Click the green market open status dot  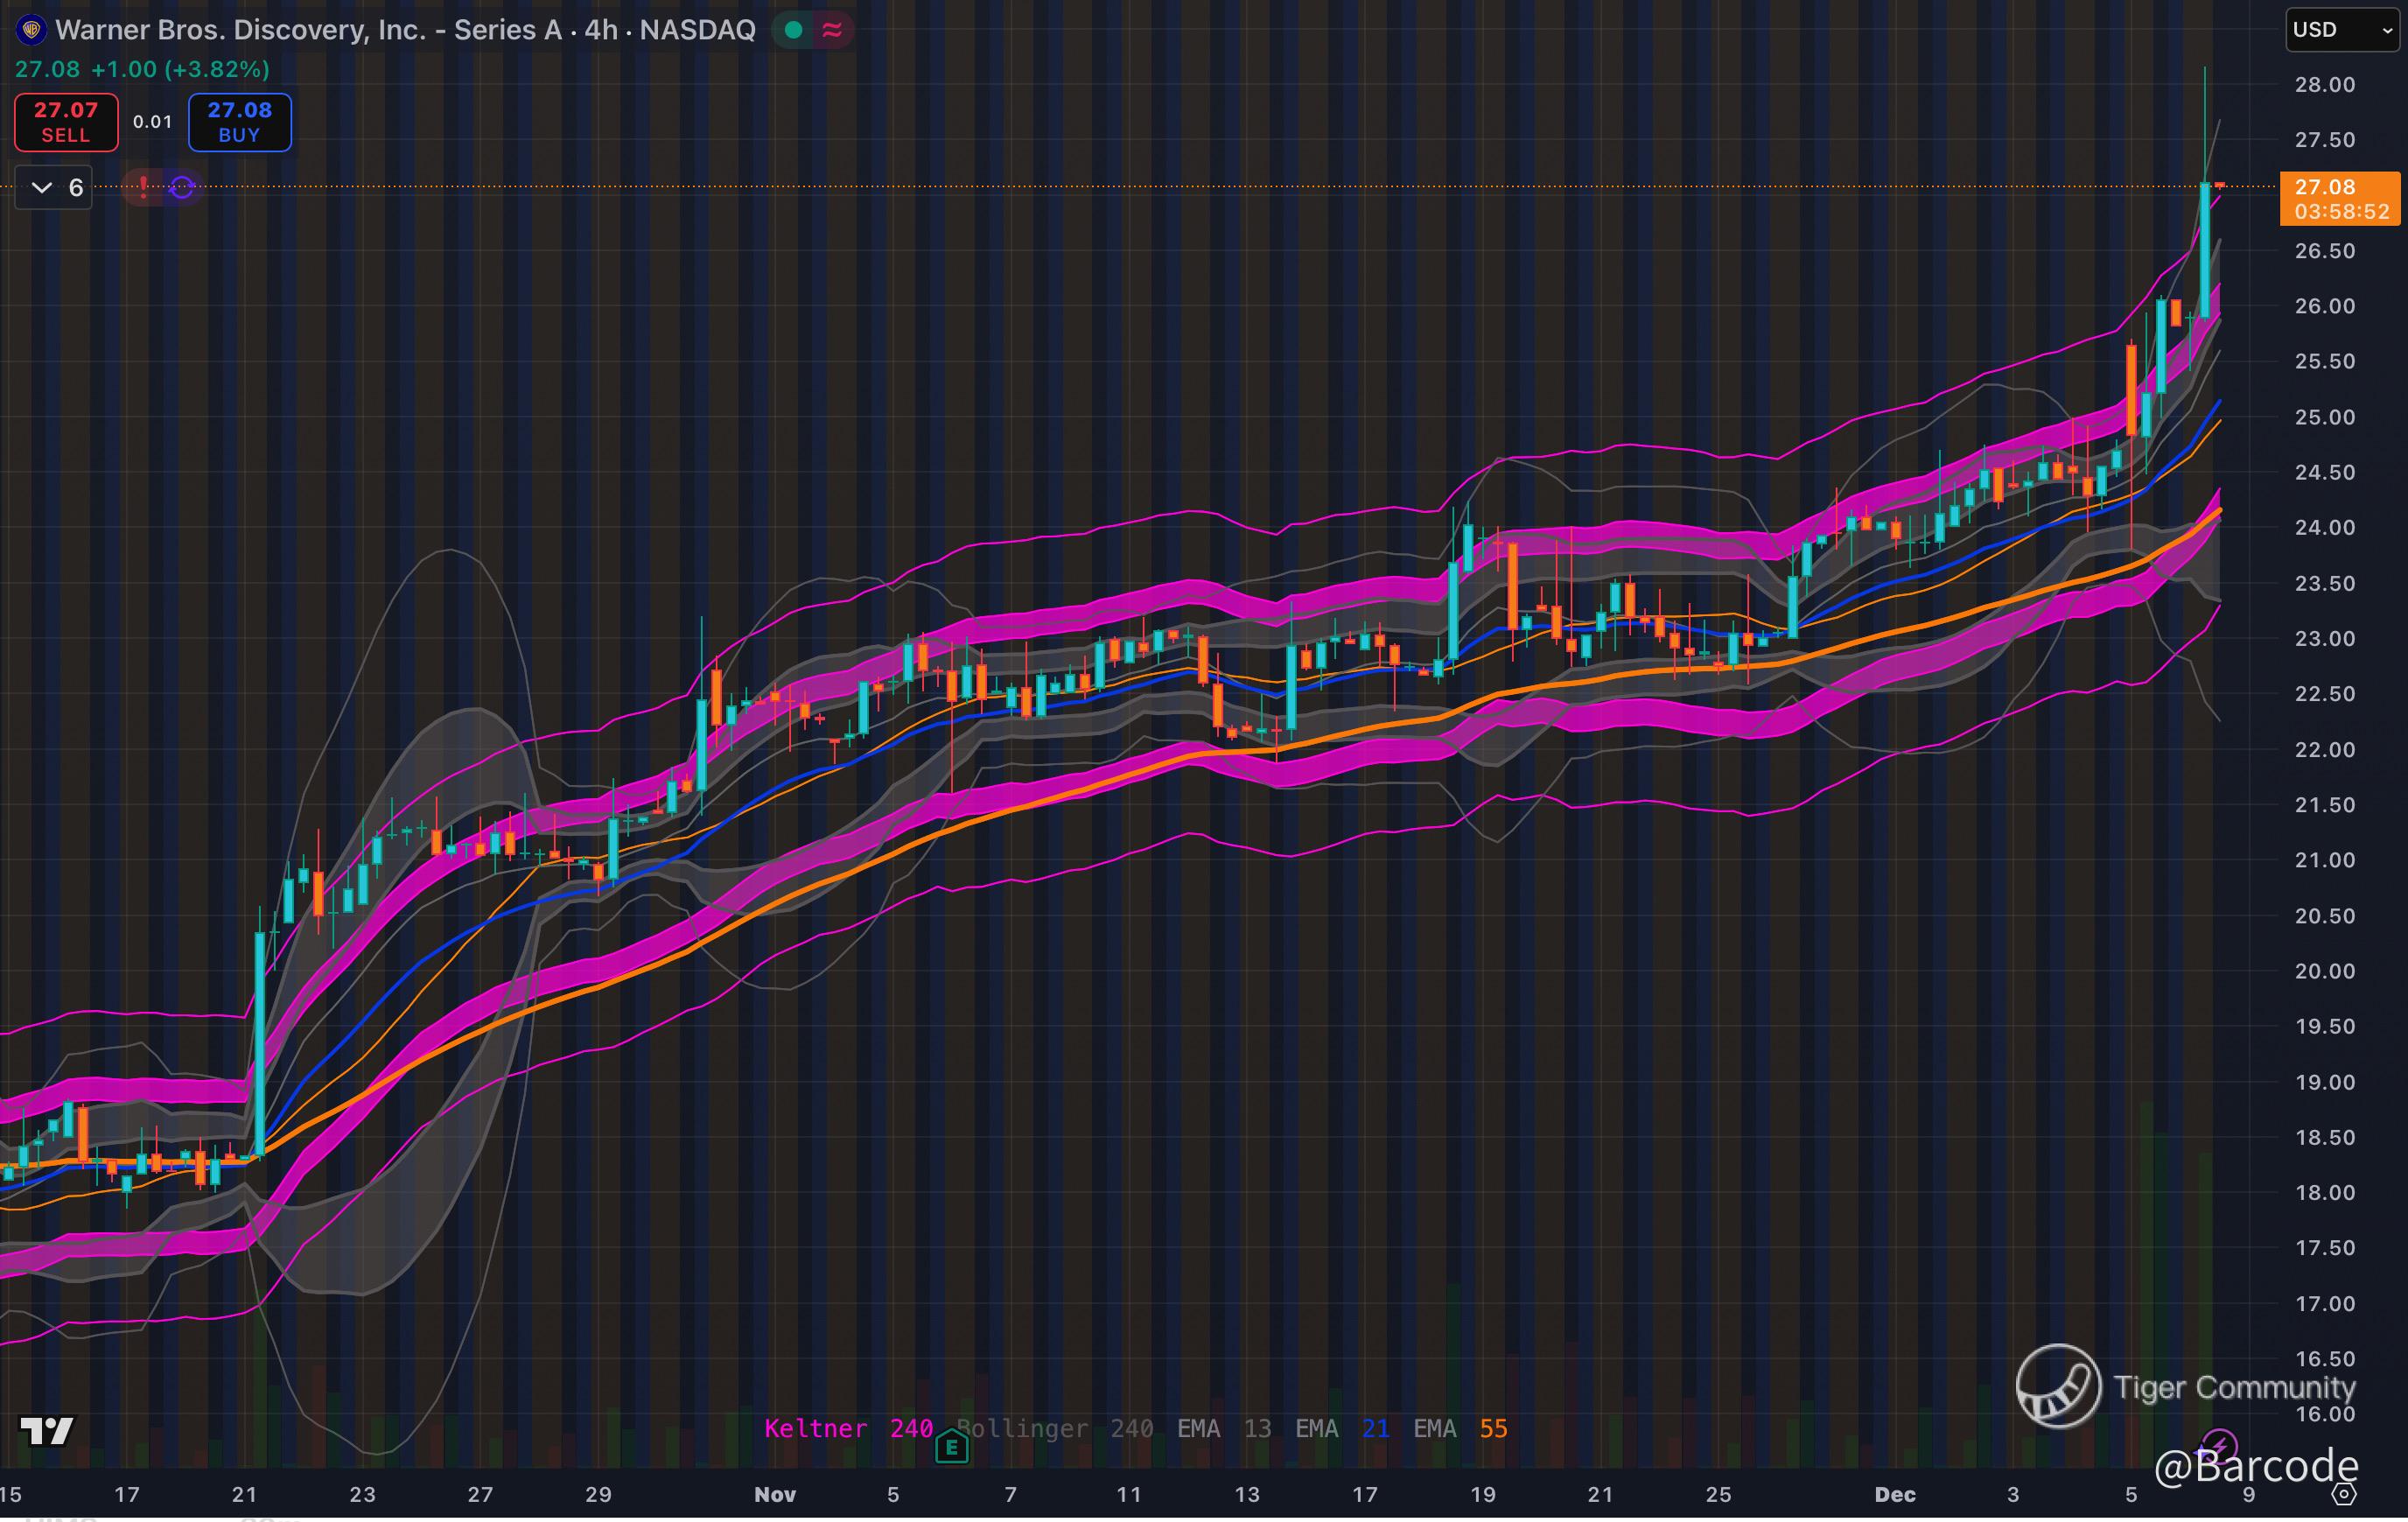(x=793, y=30)
